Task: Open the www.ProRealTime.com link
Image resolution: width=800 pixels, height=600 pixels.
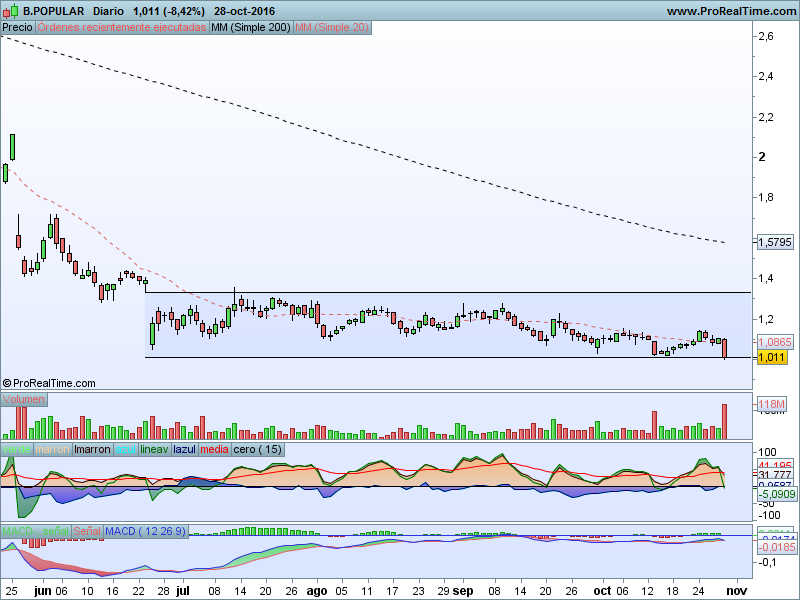Action: [729, 11]
